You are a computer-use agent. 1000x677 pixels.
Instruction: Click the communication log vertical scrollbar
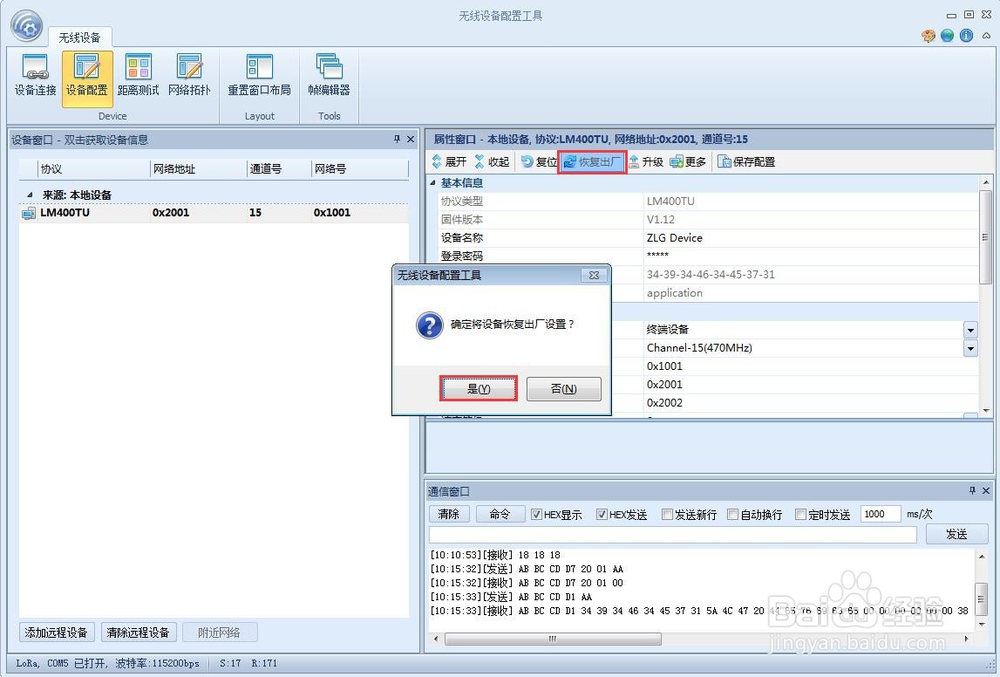pos(982,597)
